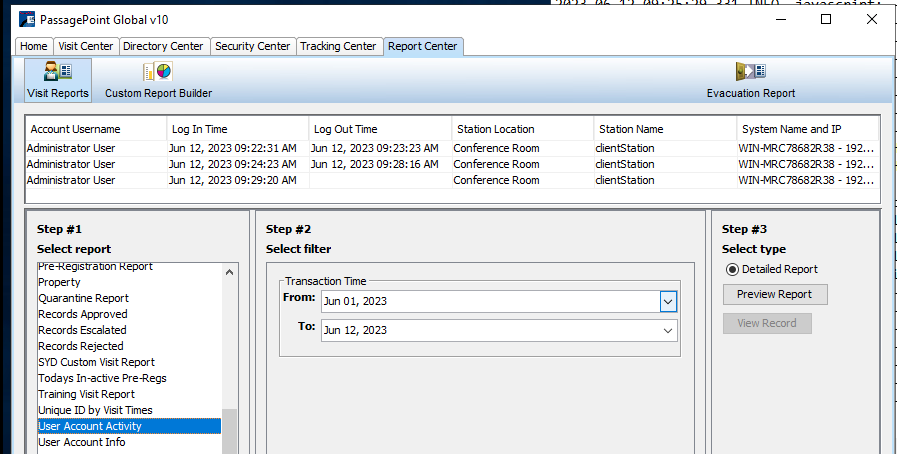897x454 pixels.
Task: Click the PassagePoint Global title bar icon
Action: [26, 18]
